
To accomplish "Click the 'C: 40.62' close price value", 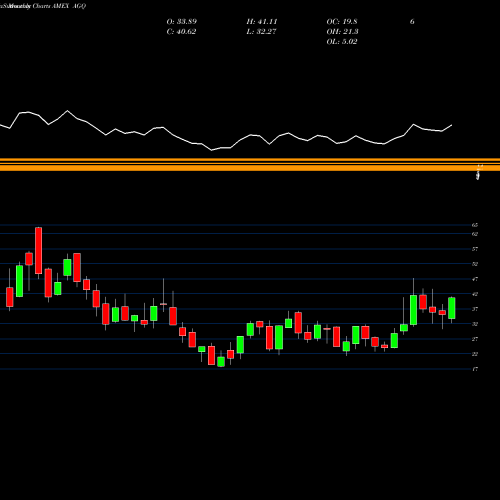I will point(181,32).
